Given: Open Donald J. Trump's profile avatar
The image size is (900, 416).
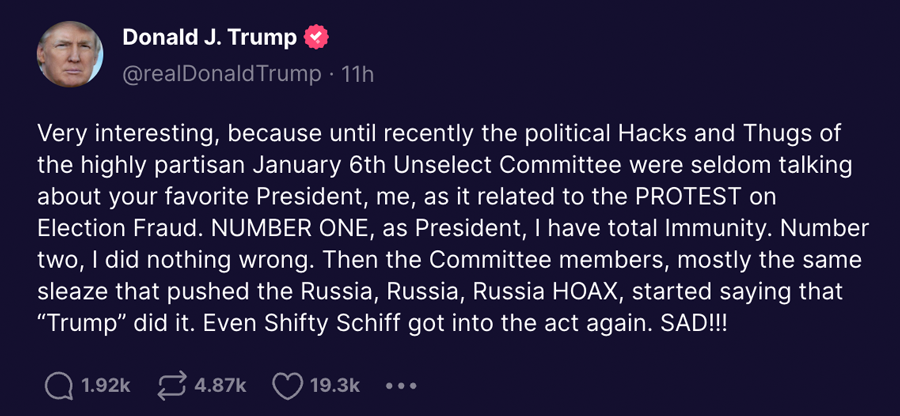Looking at the screenshot, I should pos(70,54).
